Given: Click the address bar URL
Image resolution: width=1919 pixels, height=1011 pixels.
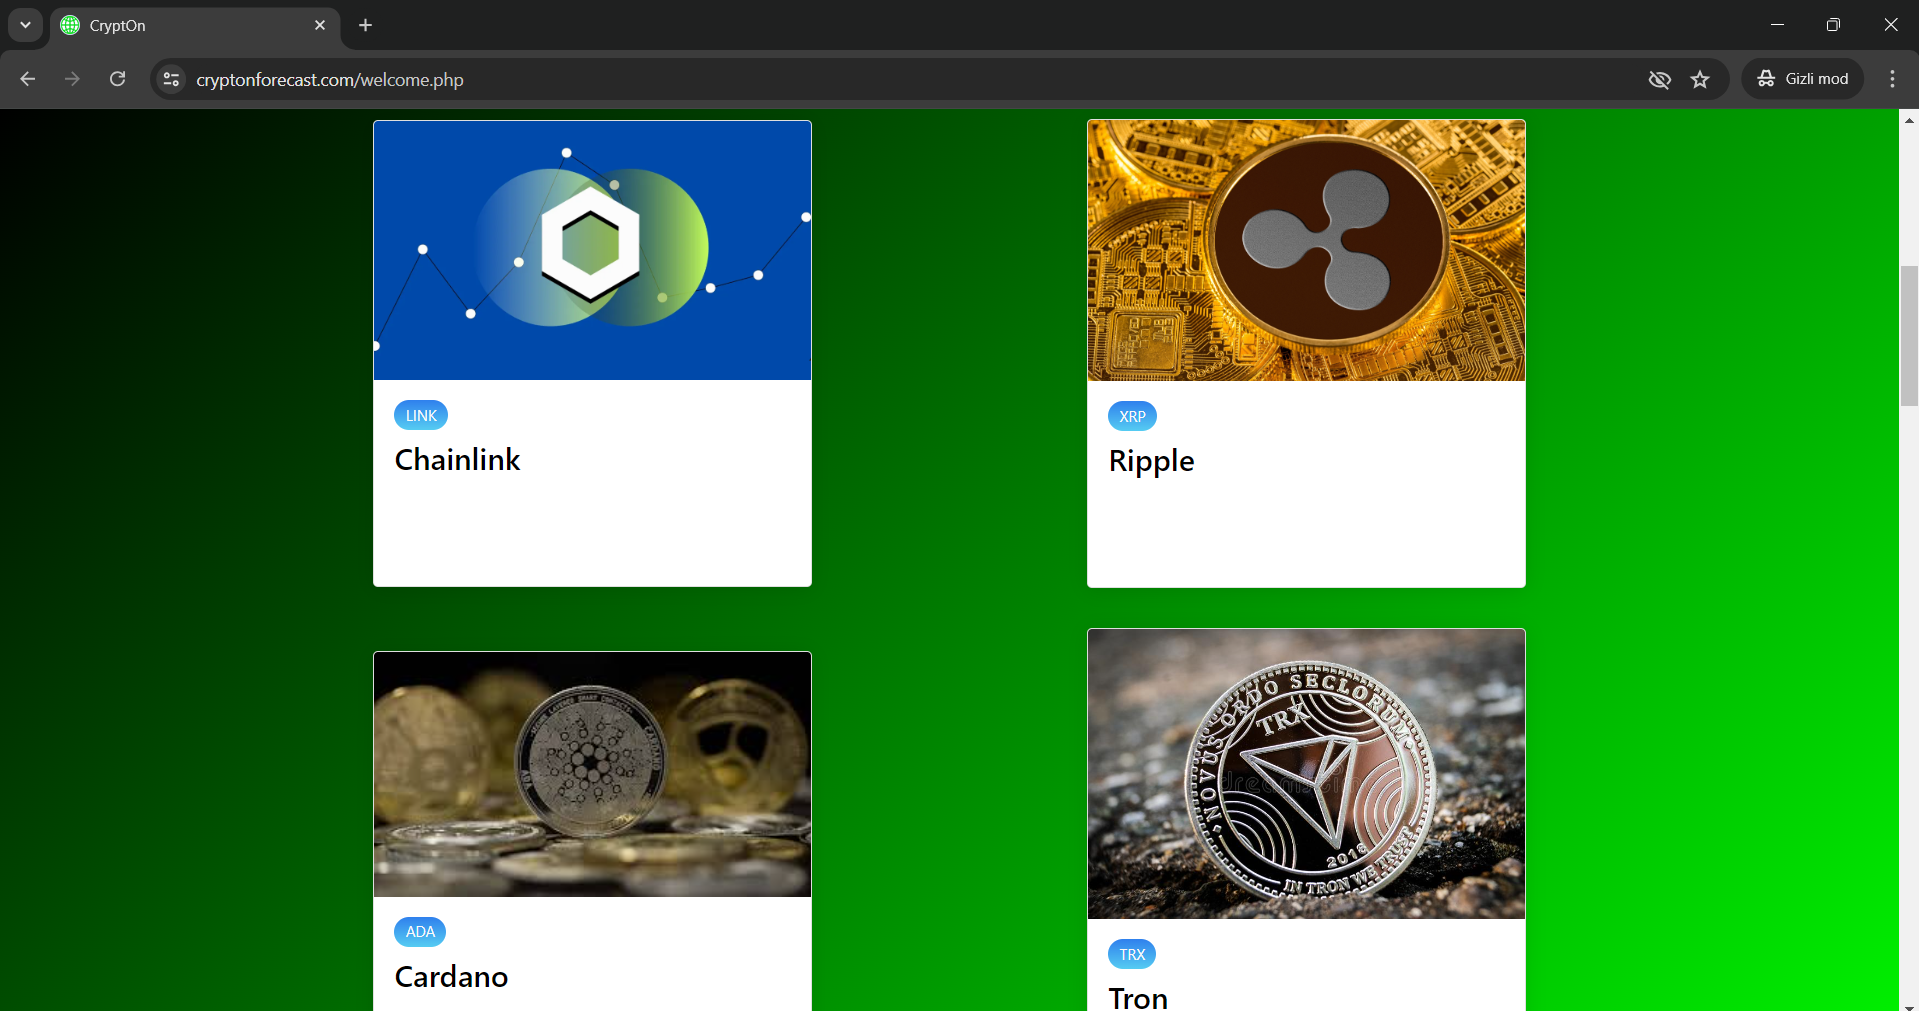Looking at the screenshot, I should coord(330,80).
